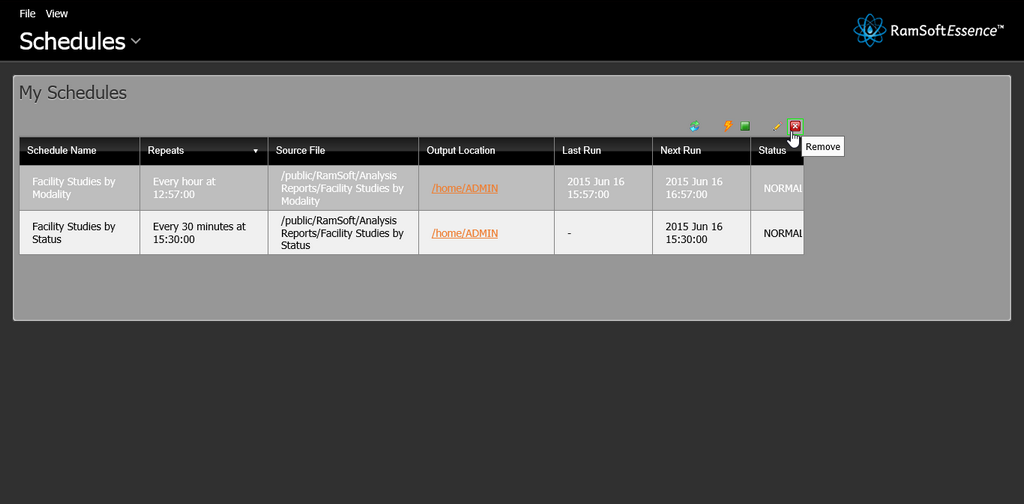Click the red Remove schedule icon
Viewport: 1024px width, 504px height.
tap(795, 126)
